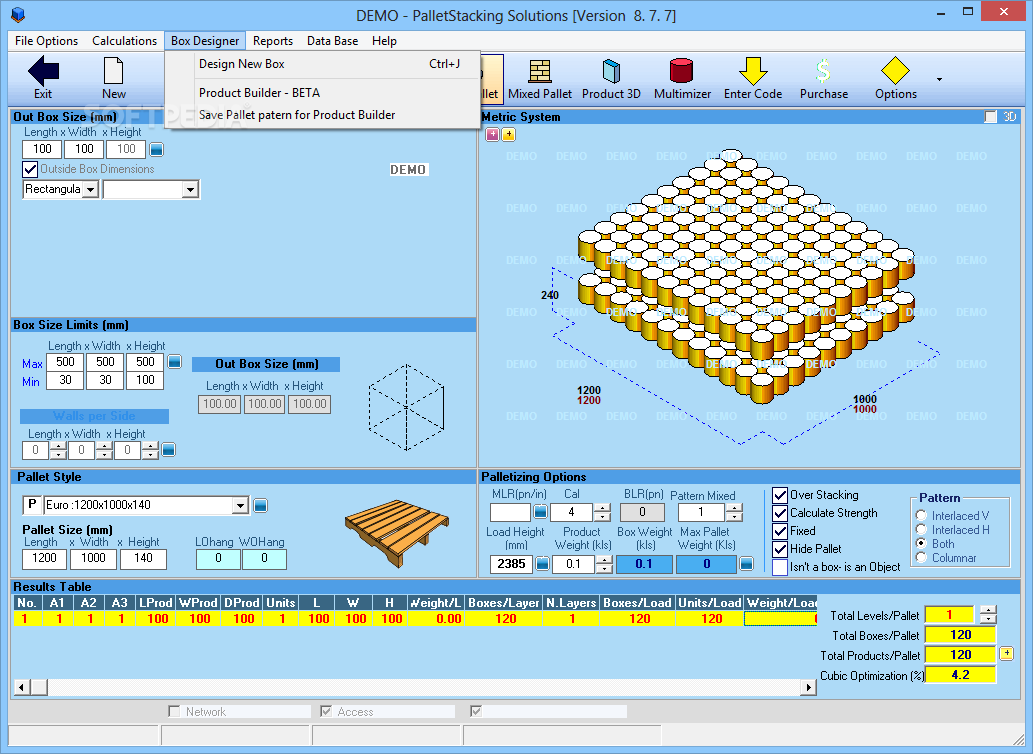Open the File Options menu
Viewport: 1033px width, 754px height.
click(46, 41)
